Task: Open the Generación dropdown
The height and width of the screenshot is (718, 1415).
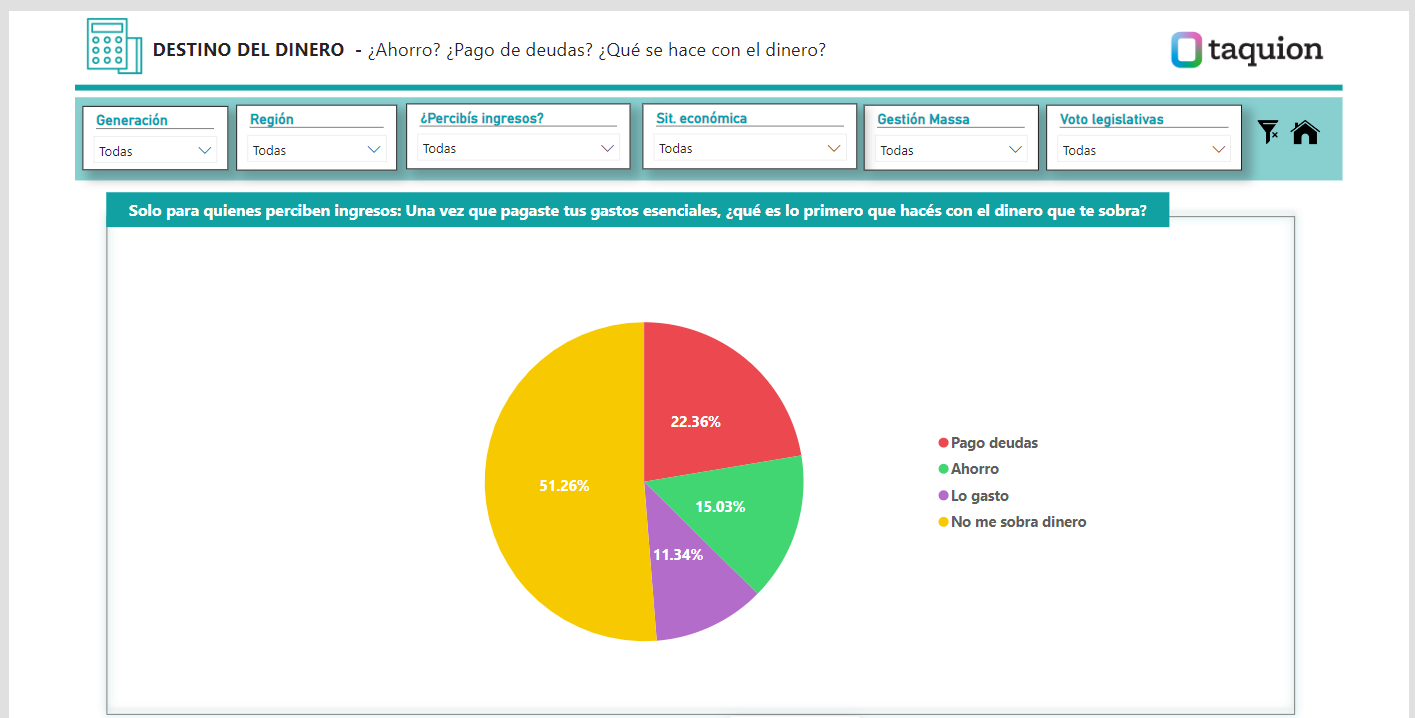Action: point(155,151)
